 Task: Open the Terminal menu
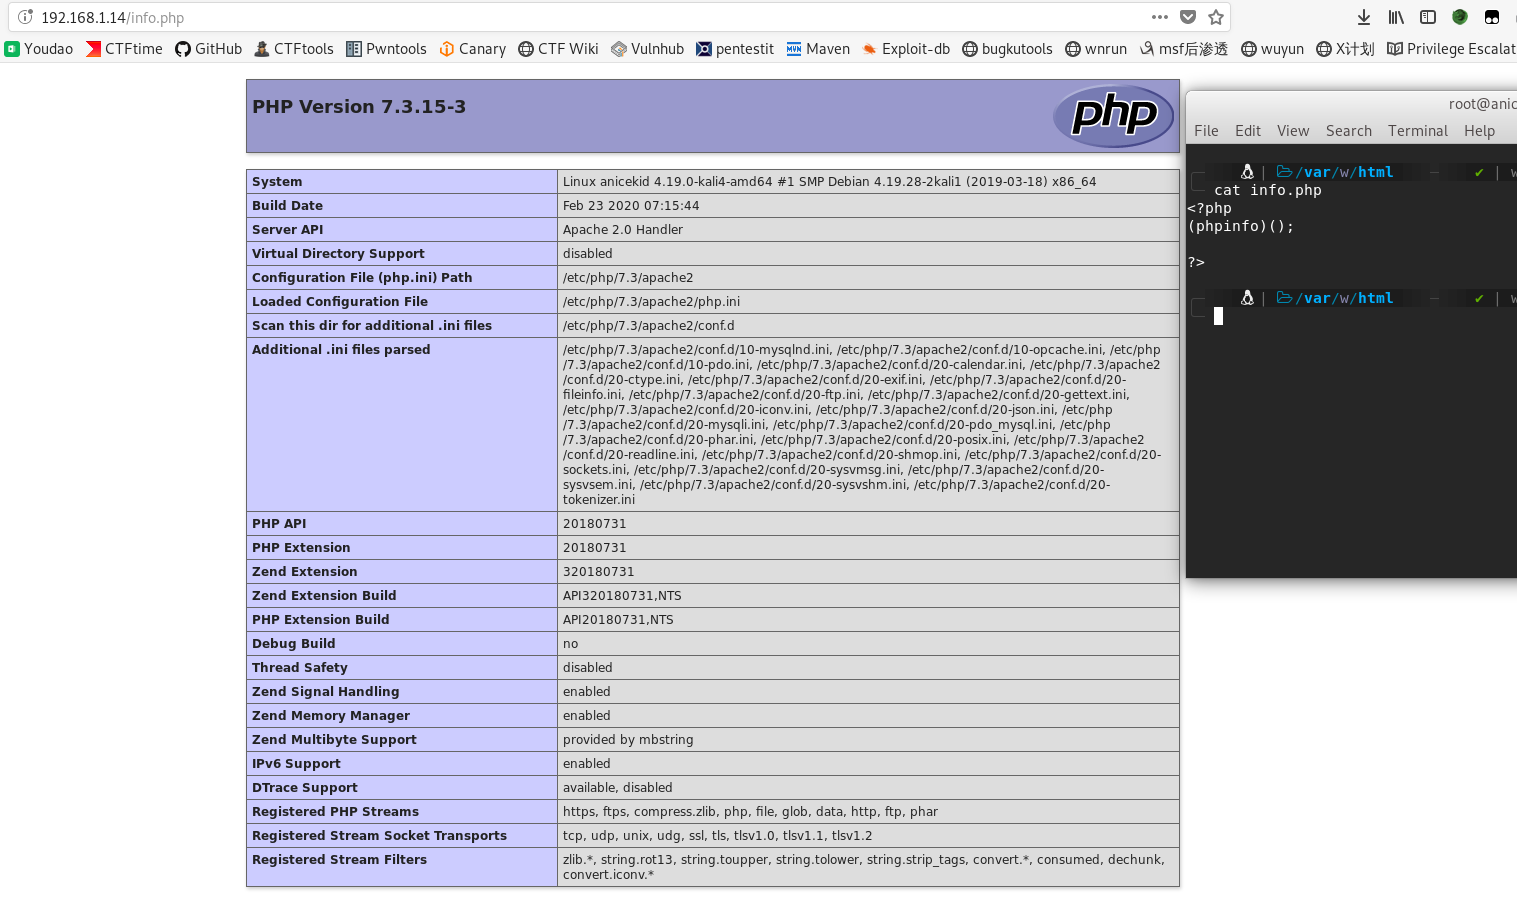[1417, 130]
